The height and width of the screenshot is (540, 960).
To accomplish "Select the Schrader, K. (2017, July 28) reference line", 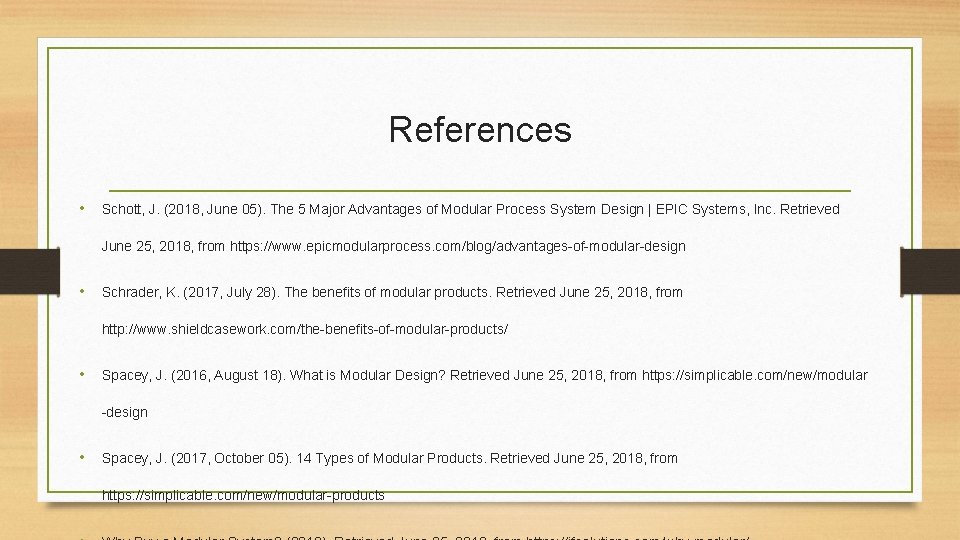I will [x=392, y=292].
